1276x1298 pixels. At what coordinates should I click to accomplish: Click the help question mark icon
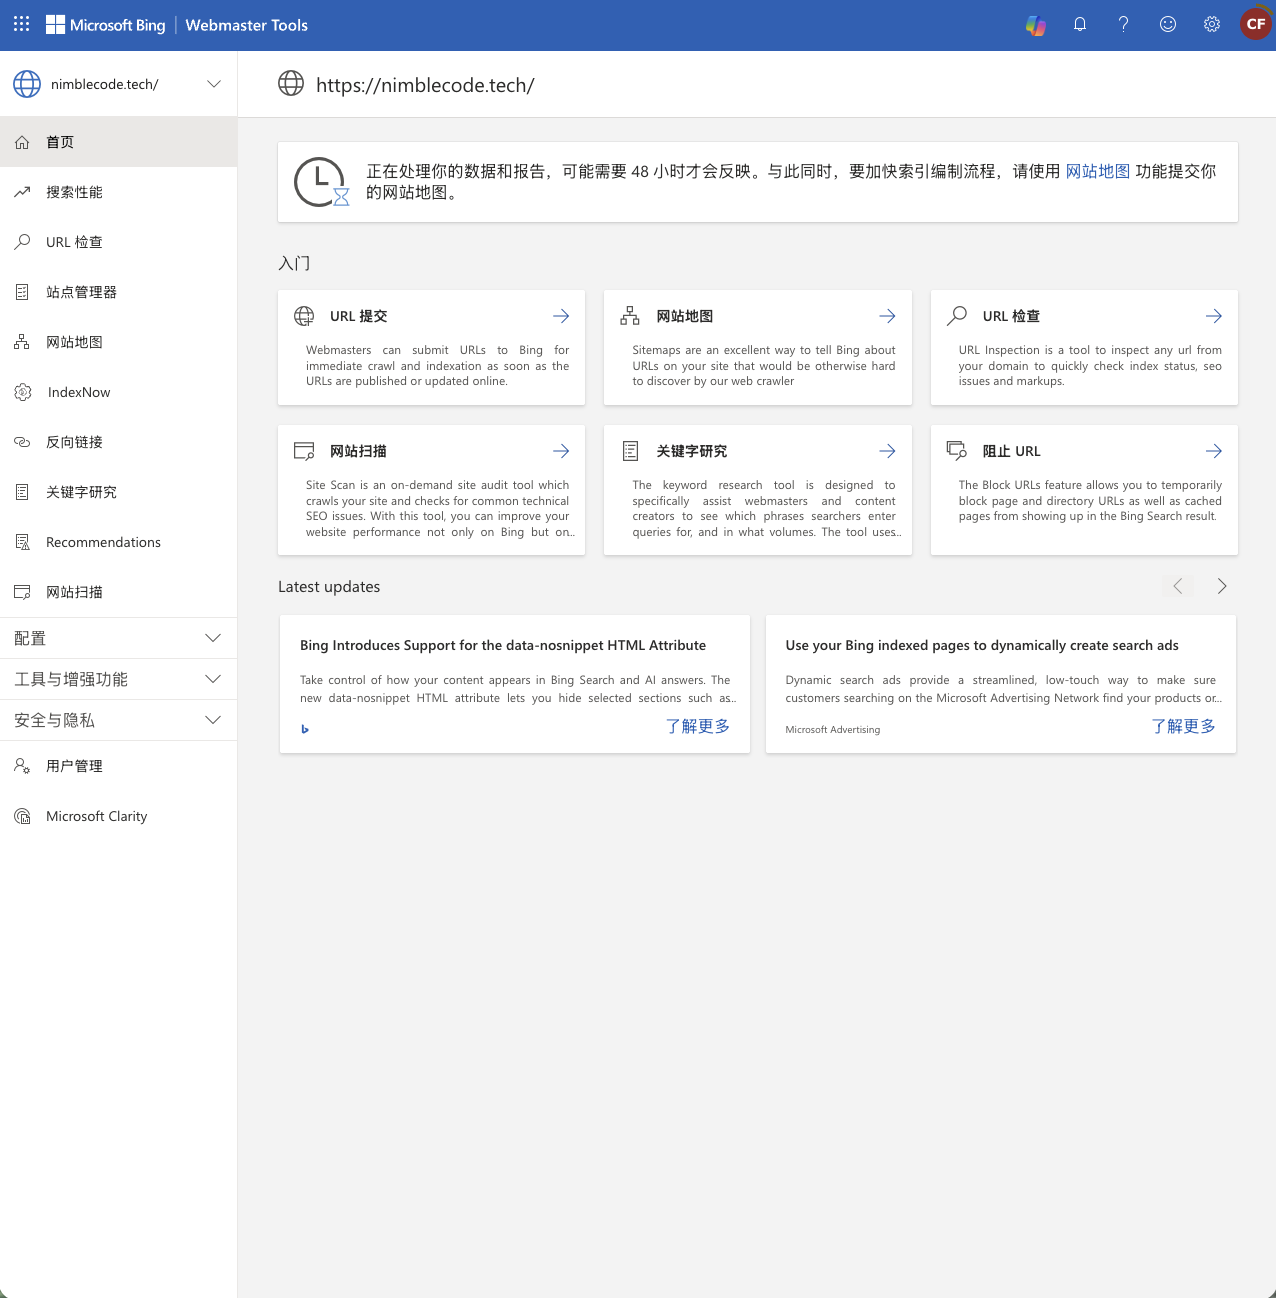point(1124,25)
